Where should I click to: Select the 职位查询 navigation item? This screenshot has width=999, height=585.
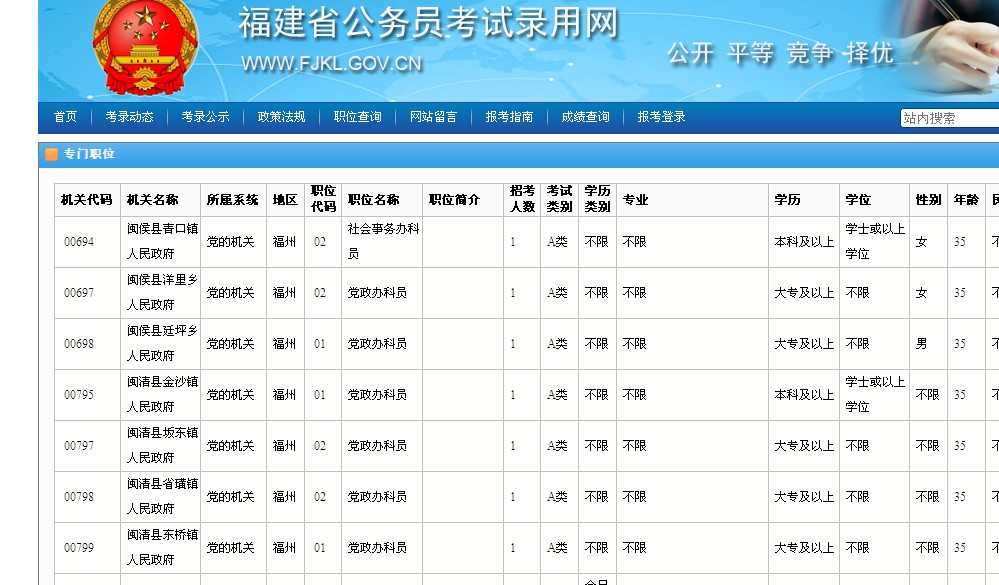tap(358, 116)
